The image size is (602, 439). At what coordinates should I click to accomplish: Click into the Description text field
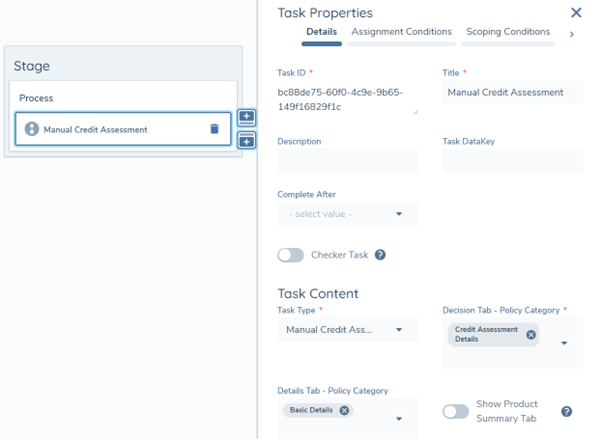tap(347, 161)
